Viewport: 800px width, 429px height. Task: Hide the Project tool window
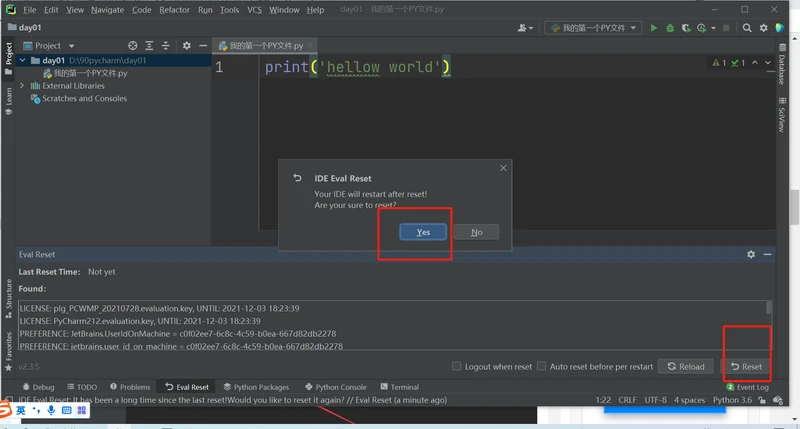(201, 46)
